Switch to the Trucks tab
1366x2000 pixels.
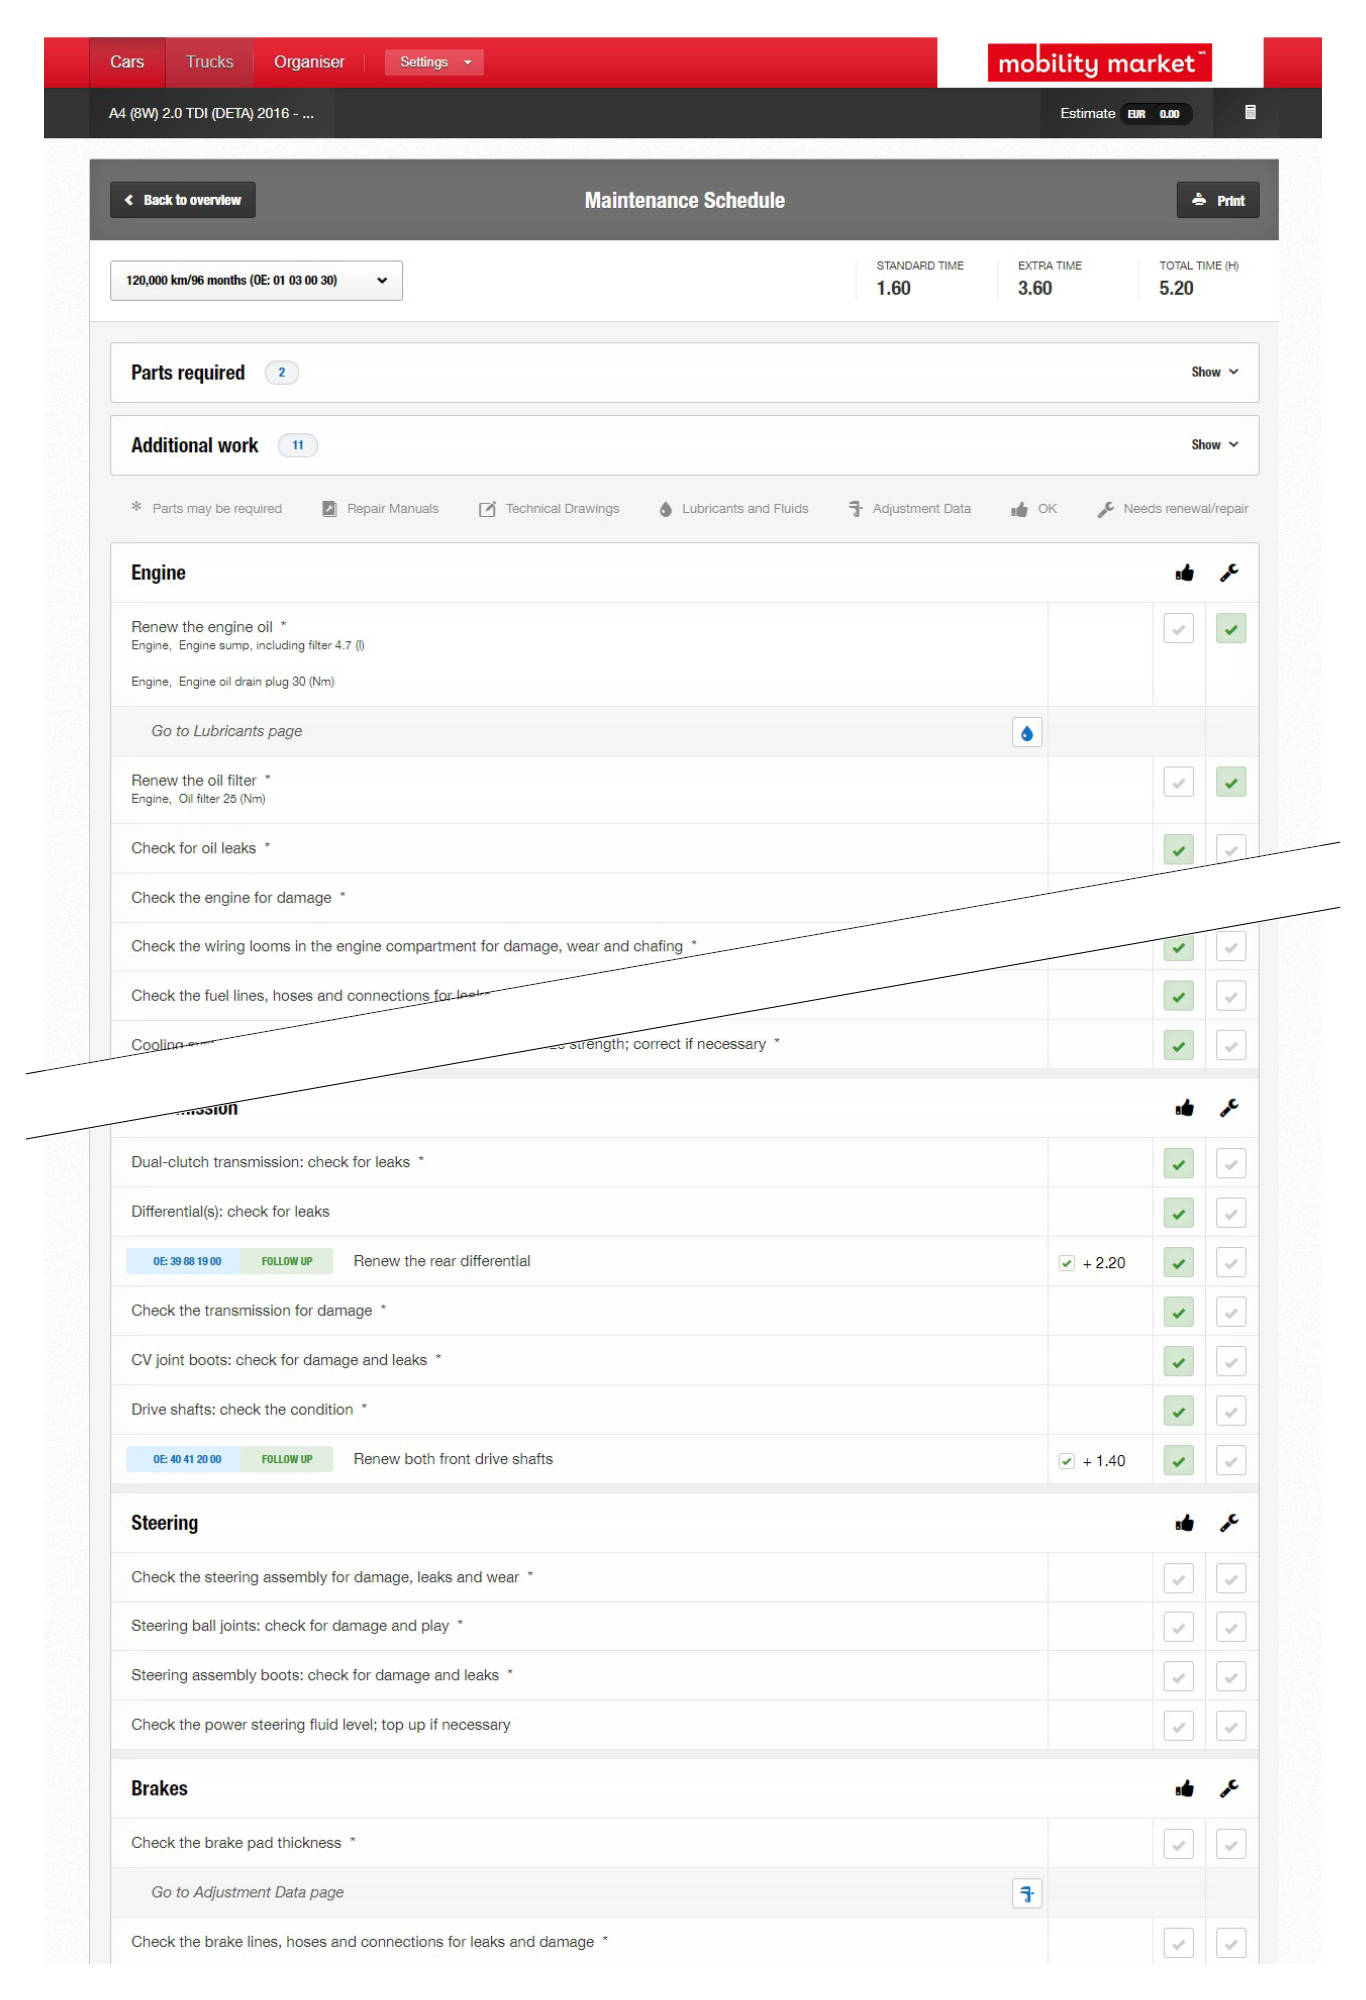coord(209,62)
